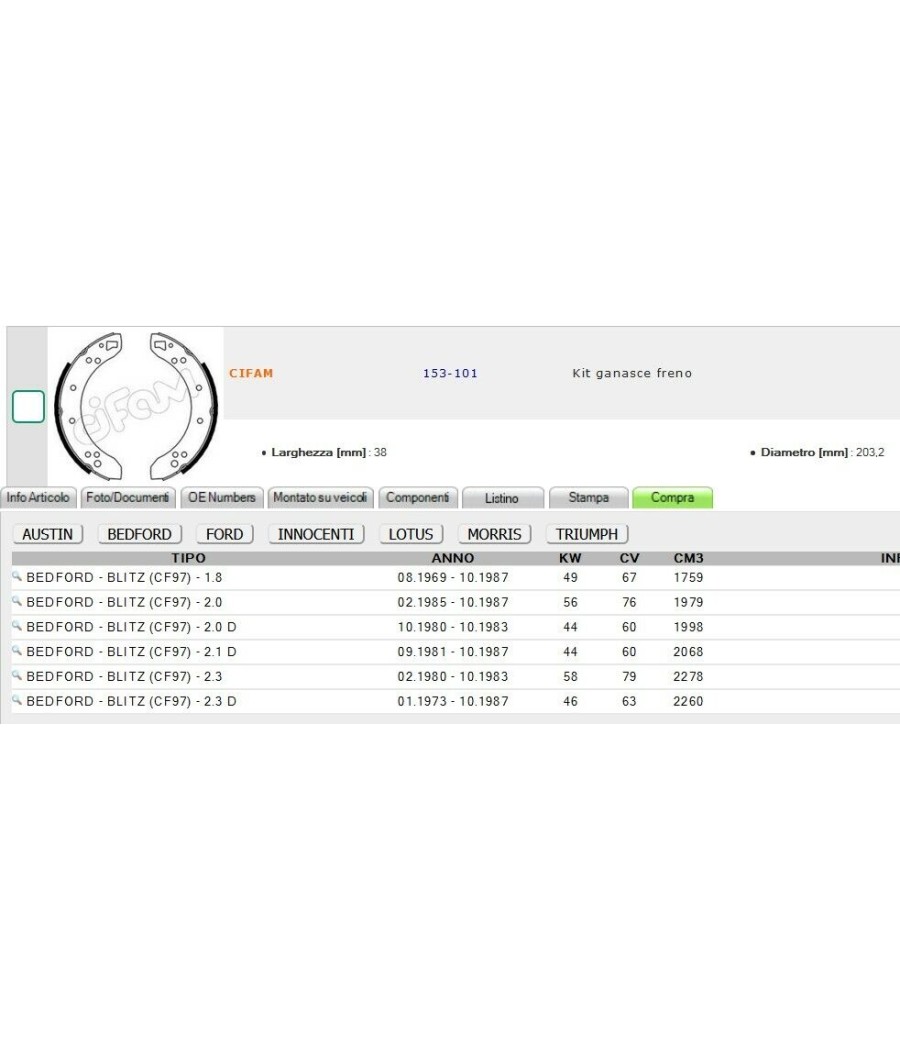The width and height of the screenshot is (900, 1050).
Task: Filter vehicles by FORD
Action: point(224,534)
